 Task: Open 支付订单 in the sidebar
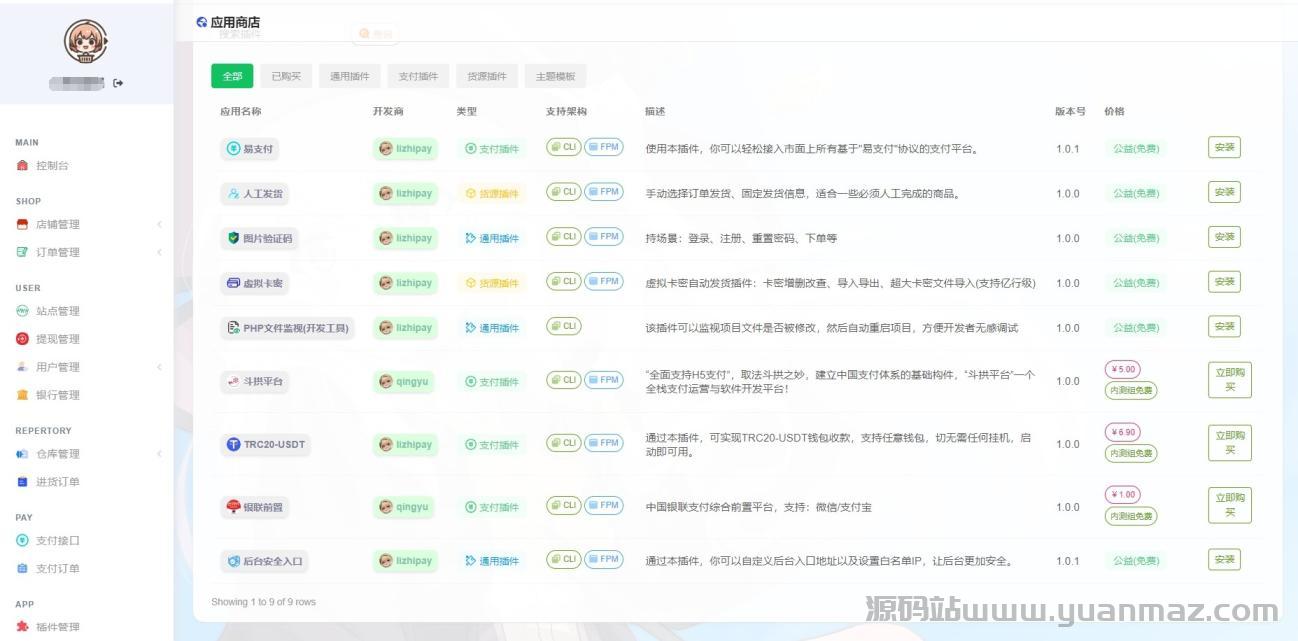click(57, 569)
